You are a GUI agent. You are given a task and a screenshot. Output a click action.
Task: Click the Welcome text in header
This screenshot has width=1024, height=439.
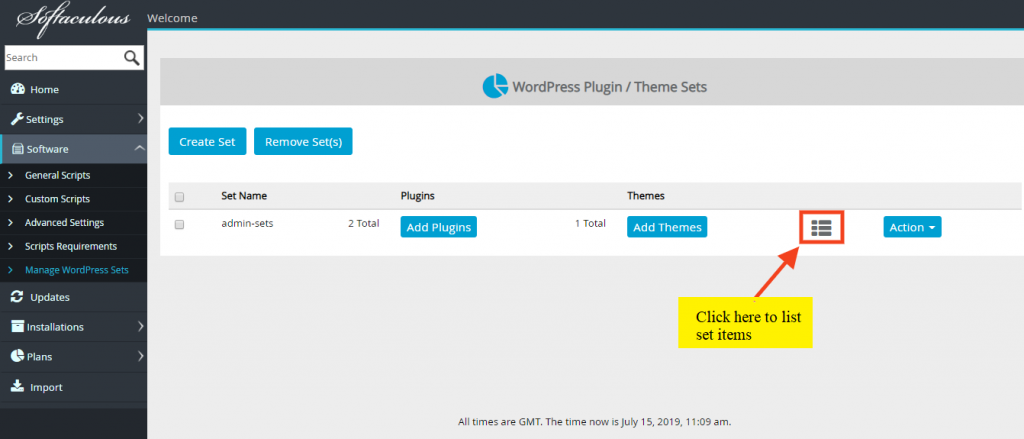(172, 18)
